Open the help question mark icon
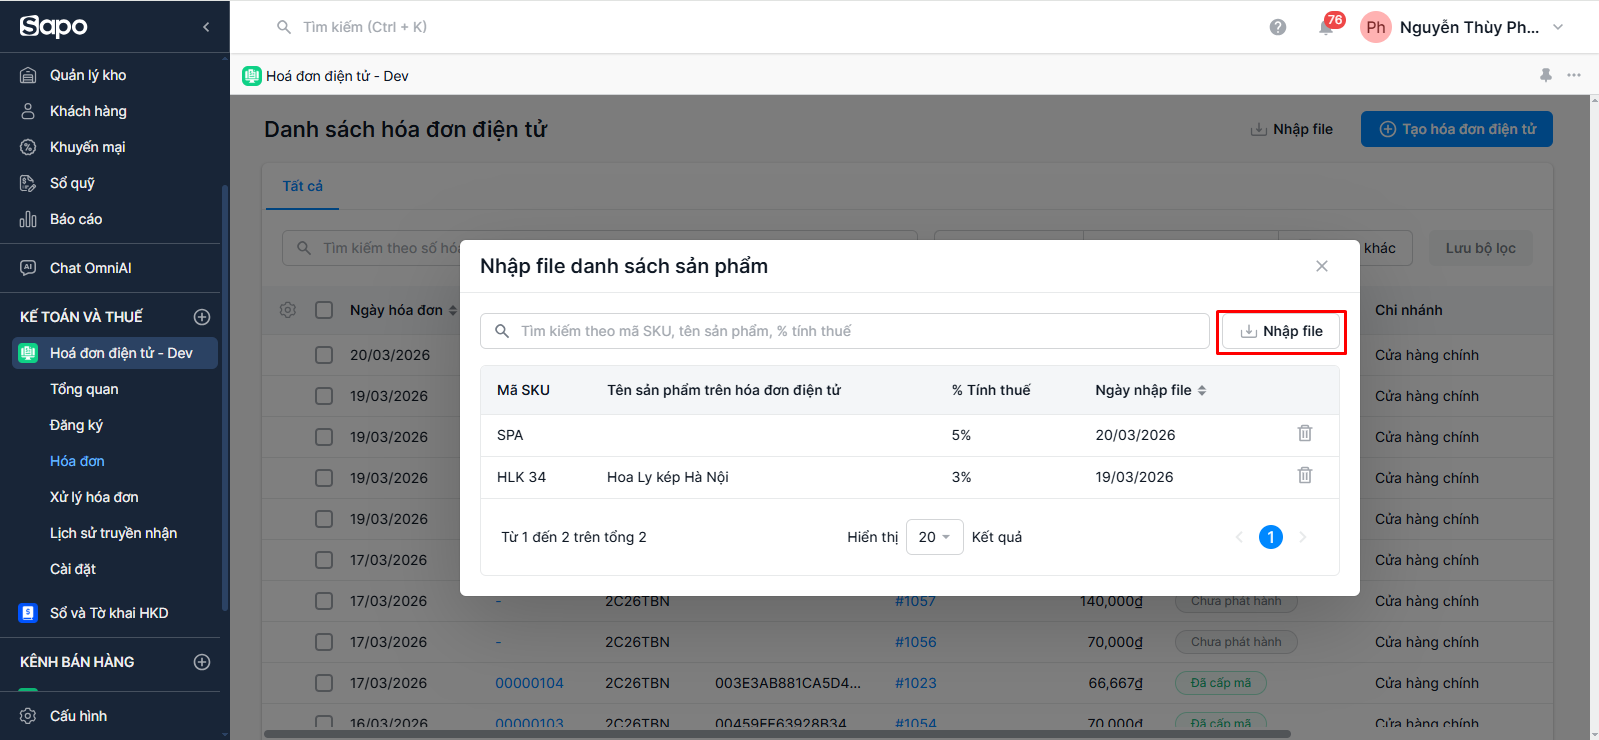 (1277, 27)
